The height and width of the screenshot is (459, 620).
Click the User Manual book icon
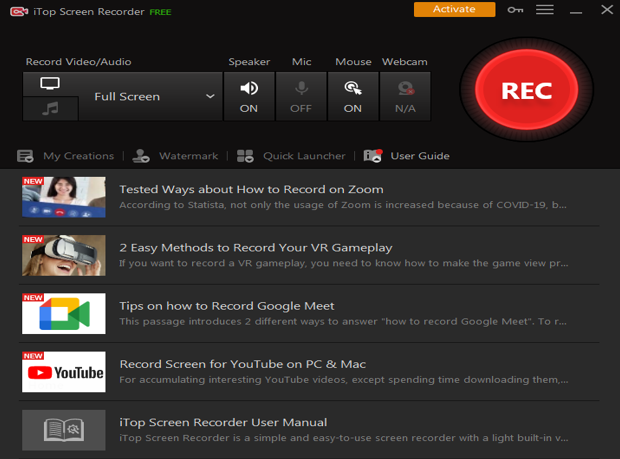point(63,430)
